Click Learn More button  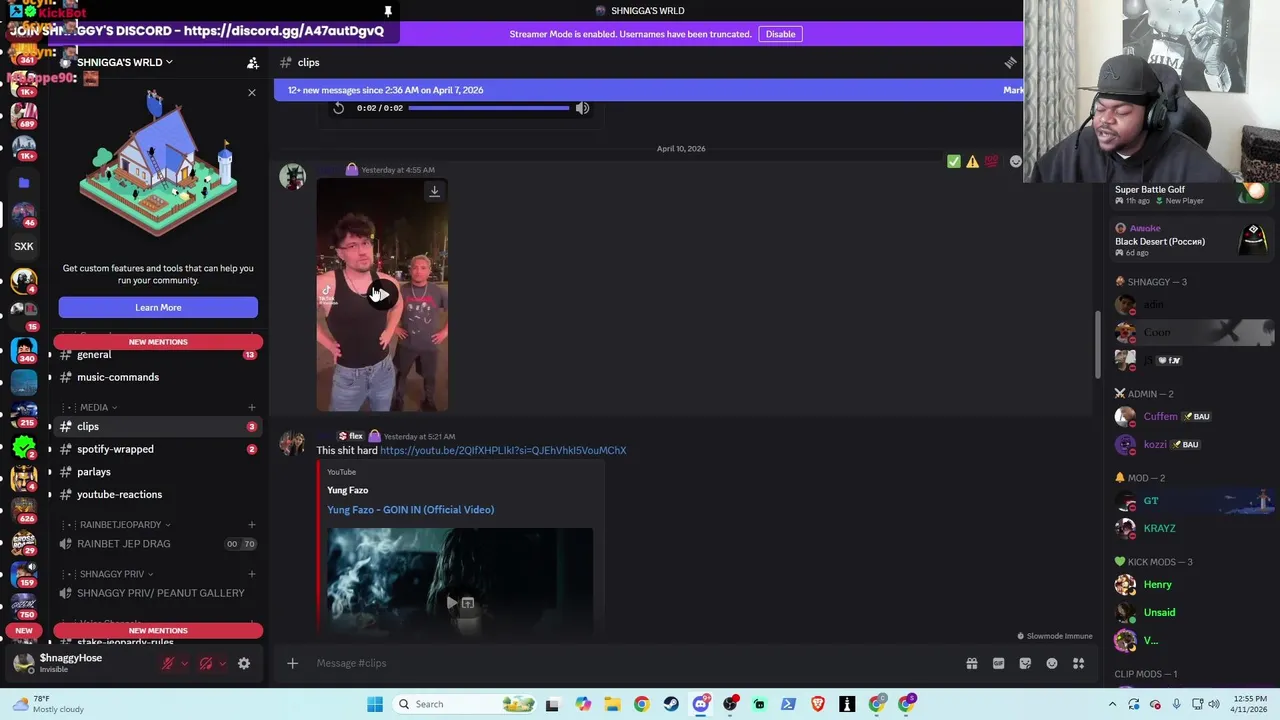pyautogui.click(x=158, y=308)
